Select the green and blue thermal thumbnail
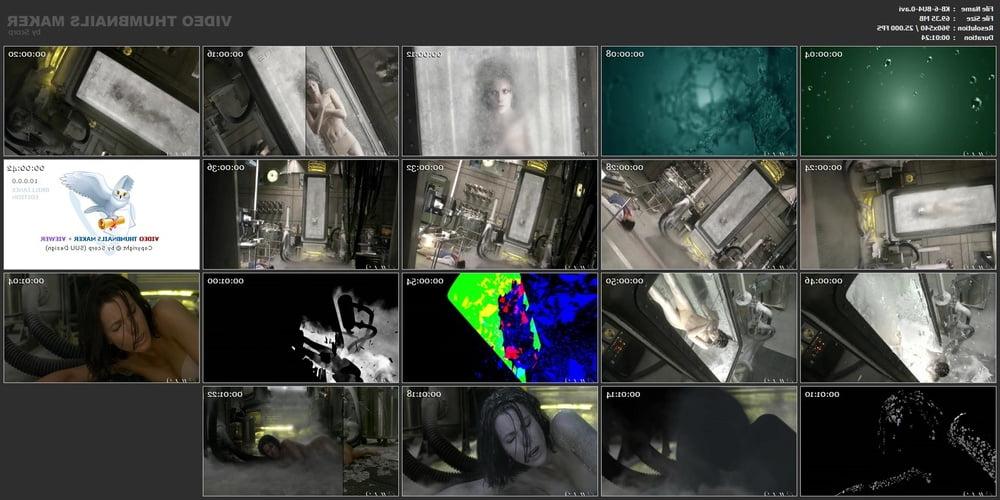Screen dimensions: 1000x500 (x=499, y=328)
